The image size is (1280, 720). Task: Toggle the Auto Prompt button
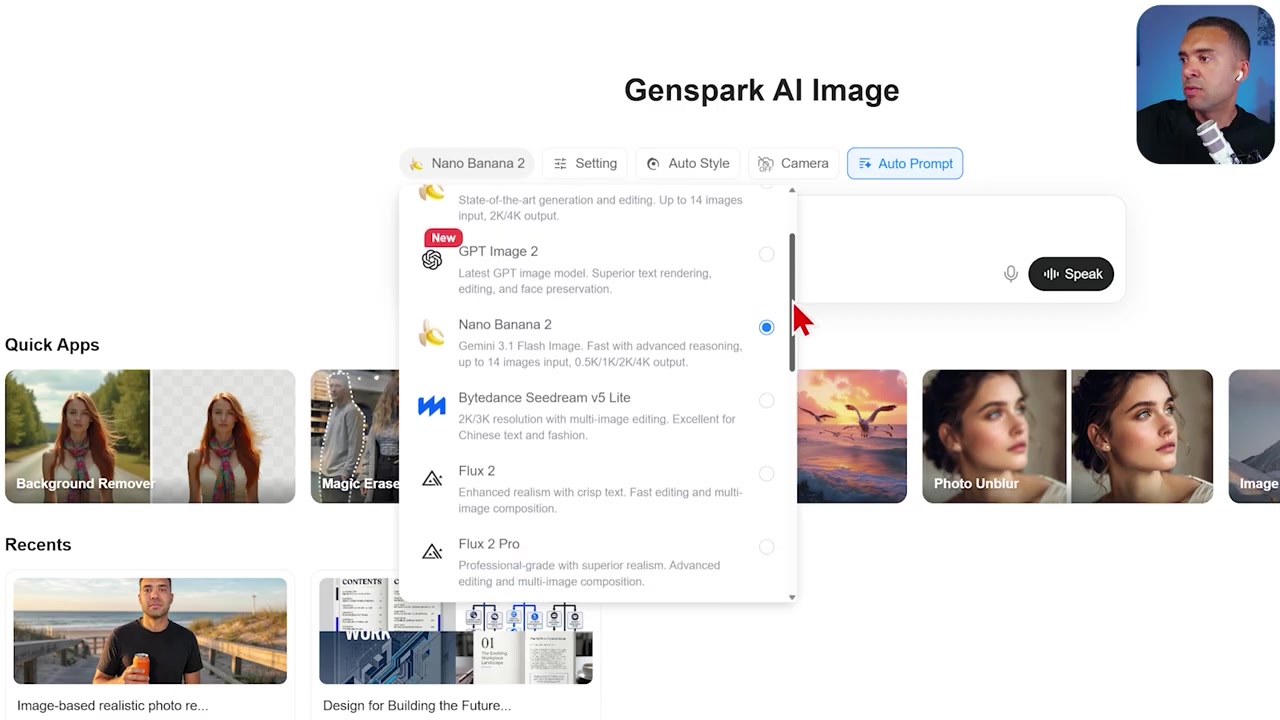pos(905,163)
